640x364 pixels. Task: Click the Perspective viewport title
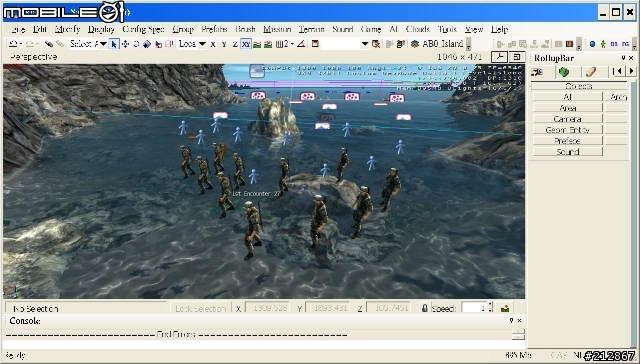coord(33,57)
